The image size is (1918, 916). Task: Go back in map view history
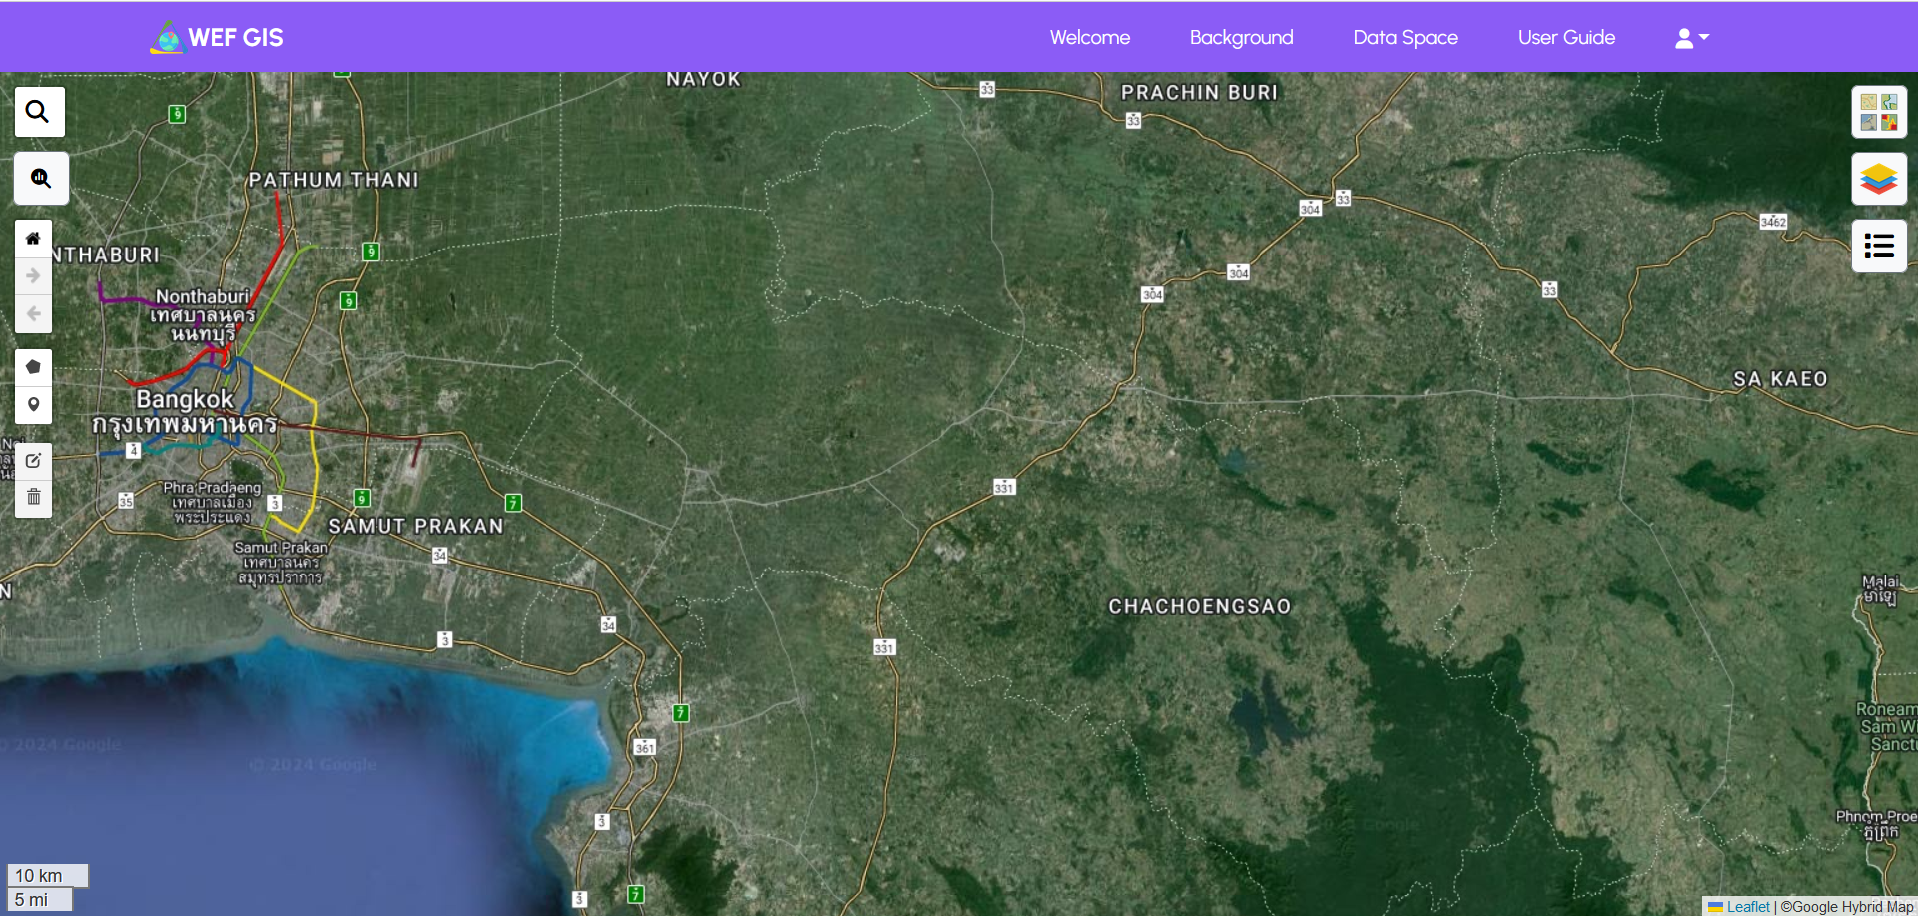pyautogui.click(x=33, y=314)
